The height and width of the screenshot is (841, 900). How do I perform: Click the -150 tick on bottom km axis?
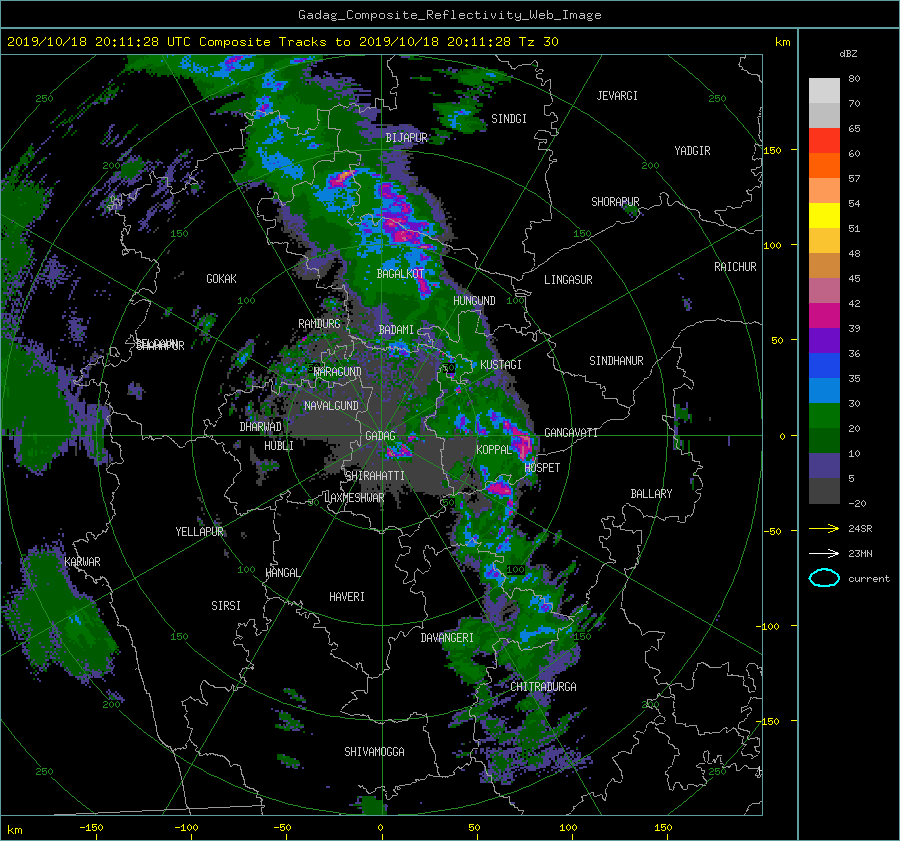pos(91,827)
